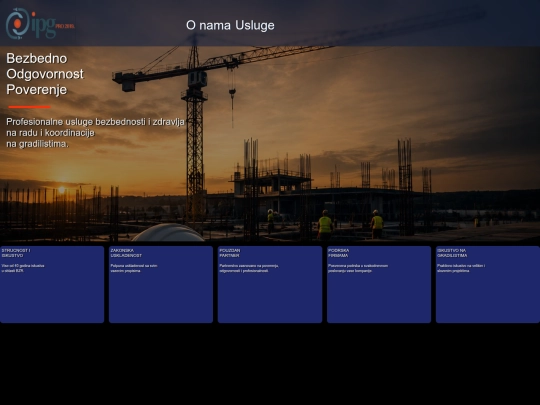Click the 'Bezbedno' heading line
This screenshot has width=540, height=405.
point(37,58)
